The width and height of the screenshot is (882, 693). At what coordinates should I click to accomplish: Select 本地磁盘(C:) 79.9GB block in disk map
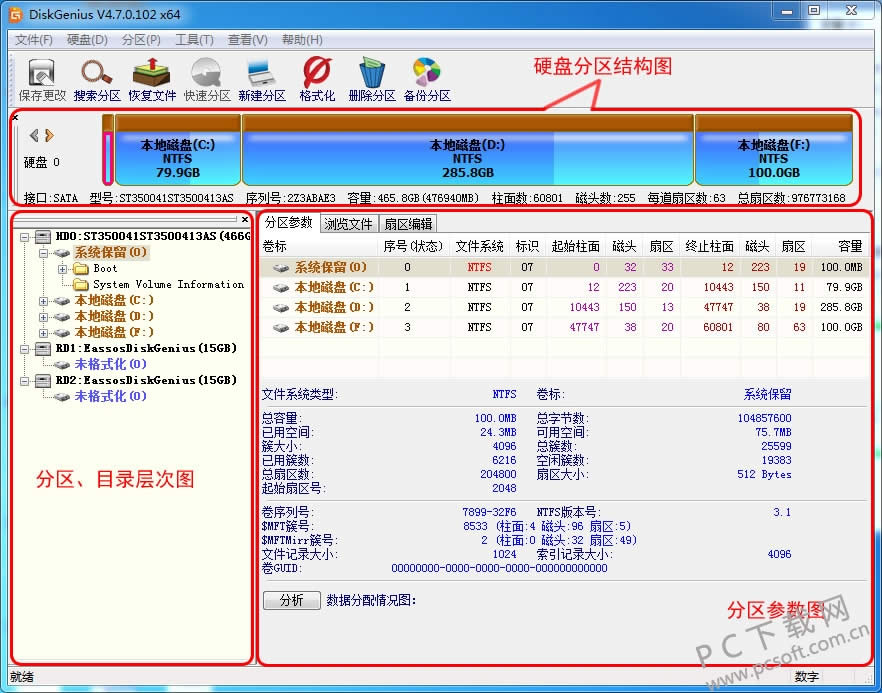pyautogui.click(x=178, y=150)
